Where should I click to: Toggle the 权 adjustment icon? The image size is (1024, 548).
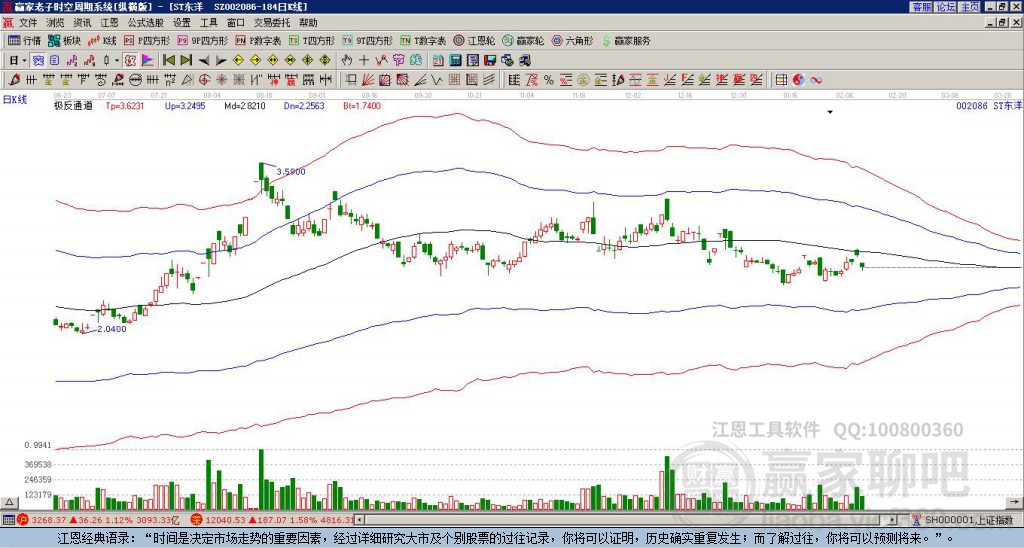130,61
